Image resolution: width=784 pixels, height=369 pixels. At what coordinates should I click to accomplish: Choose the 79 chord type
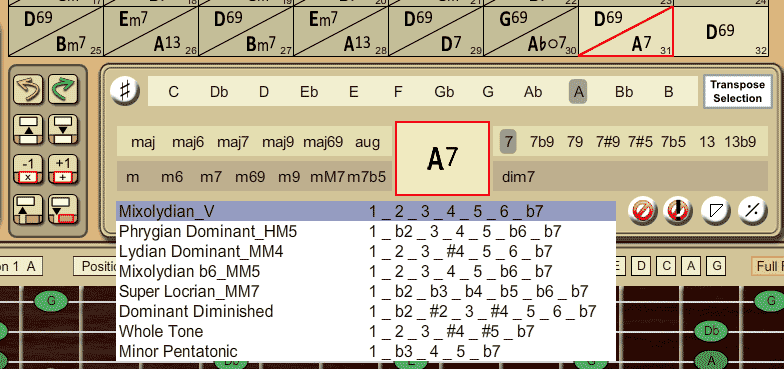point(575,142)
